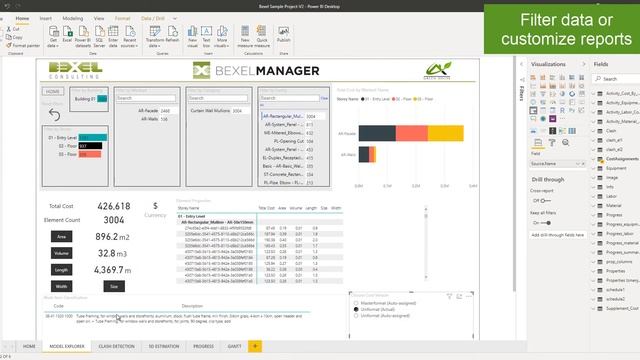Expand the Material table in Fields
Screen dimensions: 640x360
594,206
